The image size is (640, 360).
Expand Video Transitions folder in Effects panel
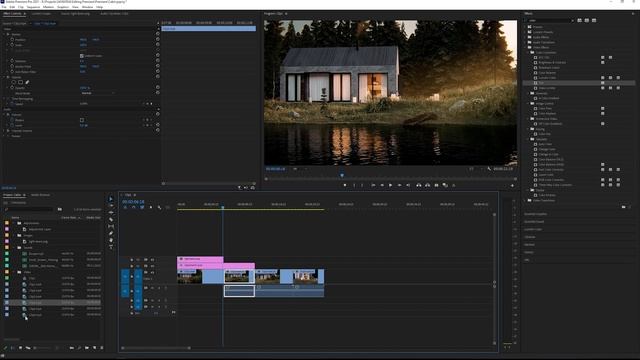[x=525, y=200]
